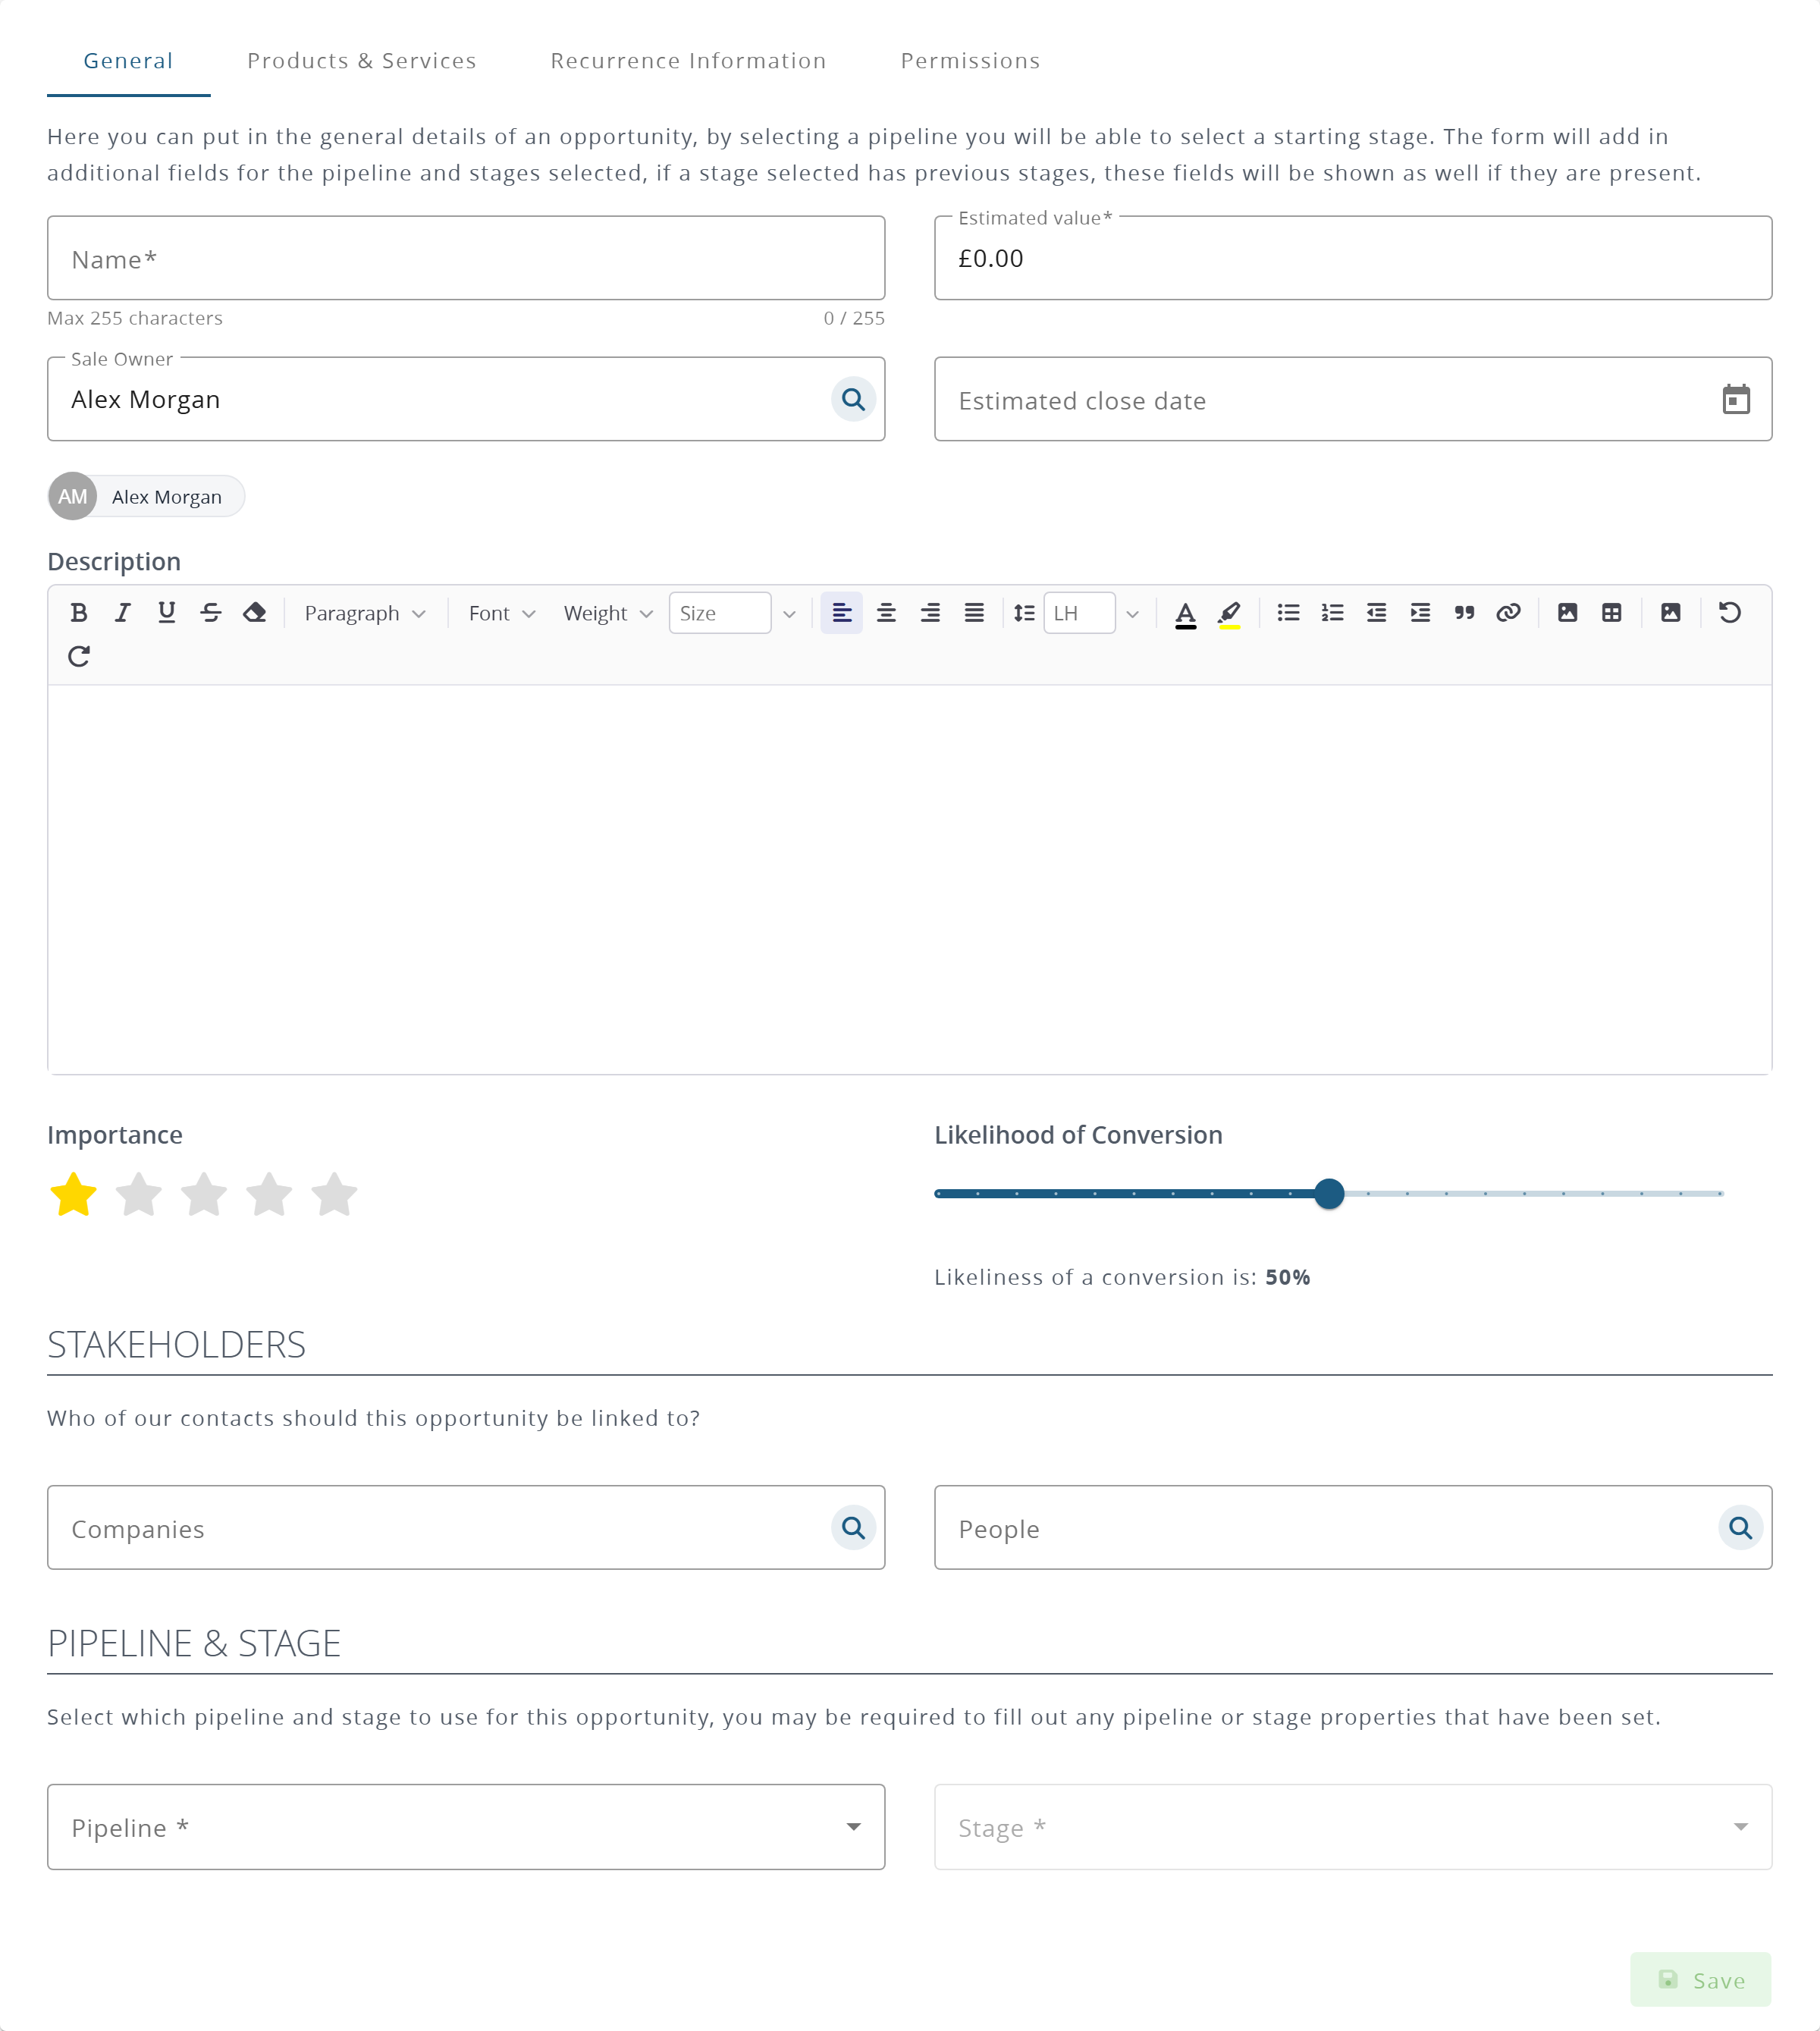Redo the last editor action
1820x2031 pixels.
[79, 657]
